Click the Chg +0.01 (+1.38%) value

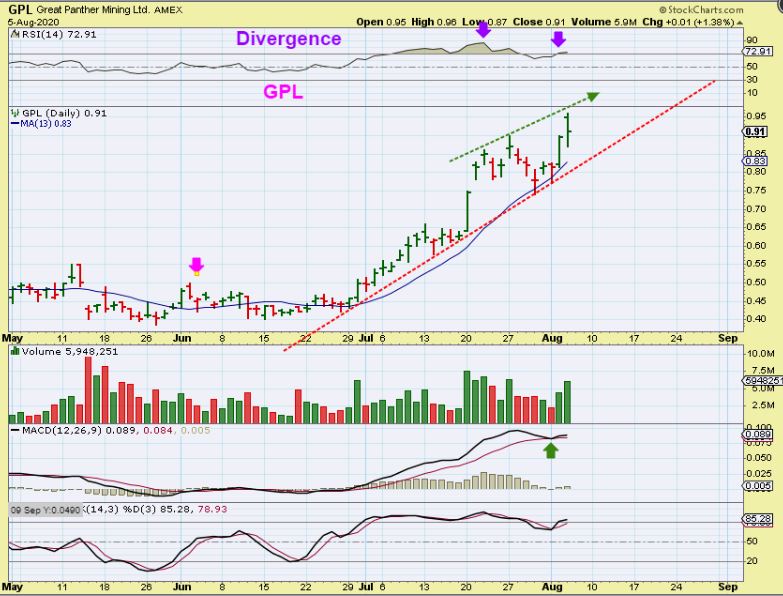coord(688,22)
